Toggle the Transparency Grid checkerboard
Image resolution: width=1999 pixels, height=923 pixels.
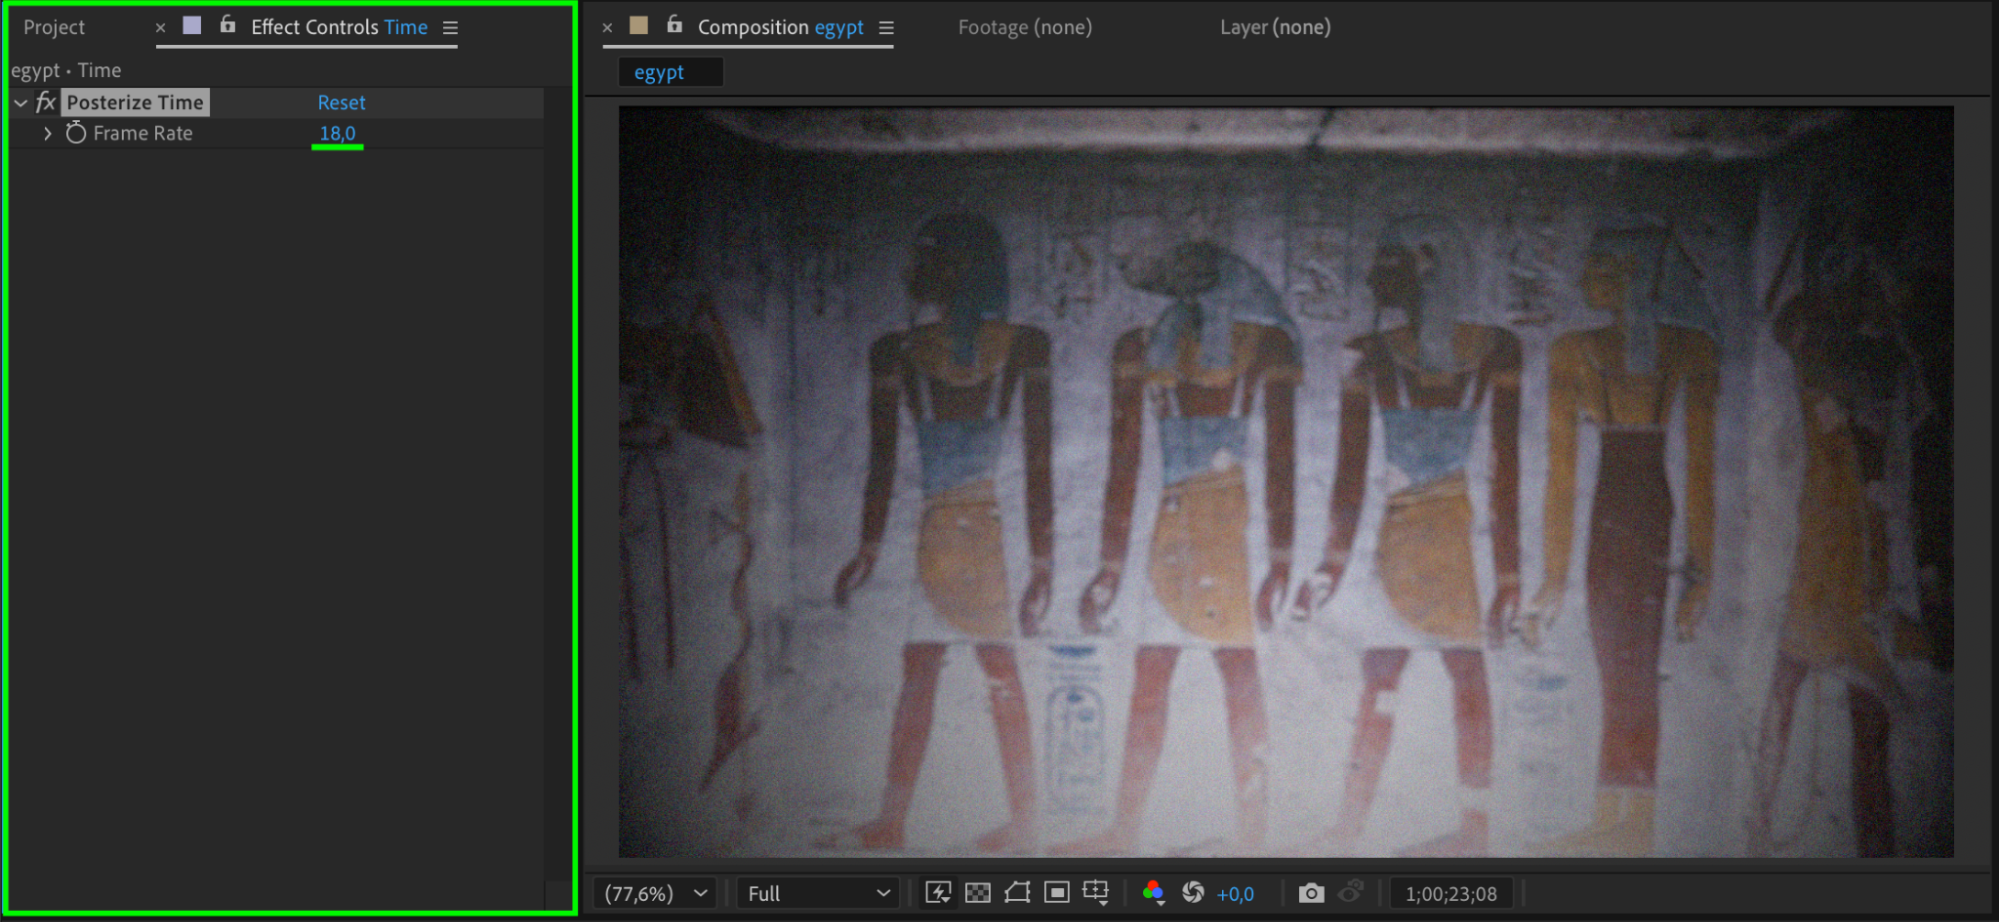click(978, 893)
